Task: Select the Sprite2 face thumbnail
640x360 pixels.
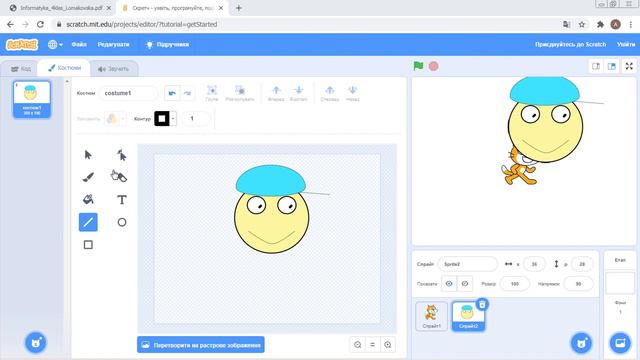Action: [468, 316]
